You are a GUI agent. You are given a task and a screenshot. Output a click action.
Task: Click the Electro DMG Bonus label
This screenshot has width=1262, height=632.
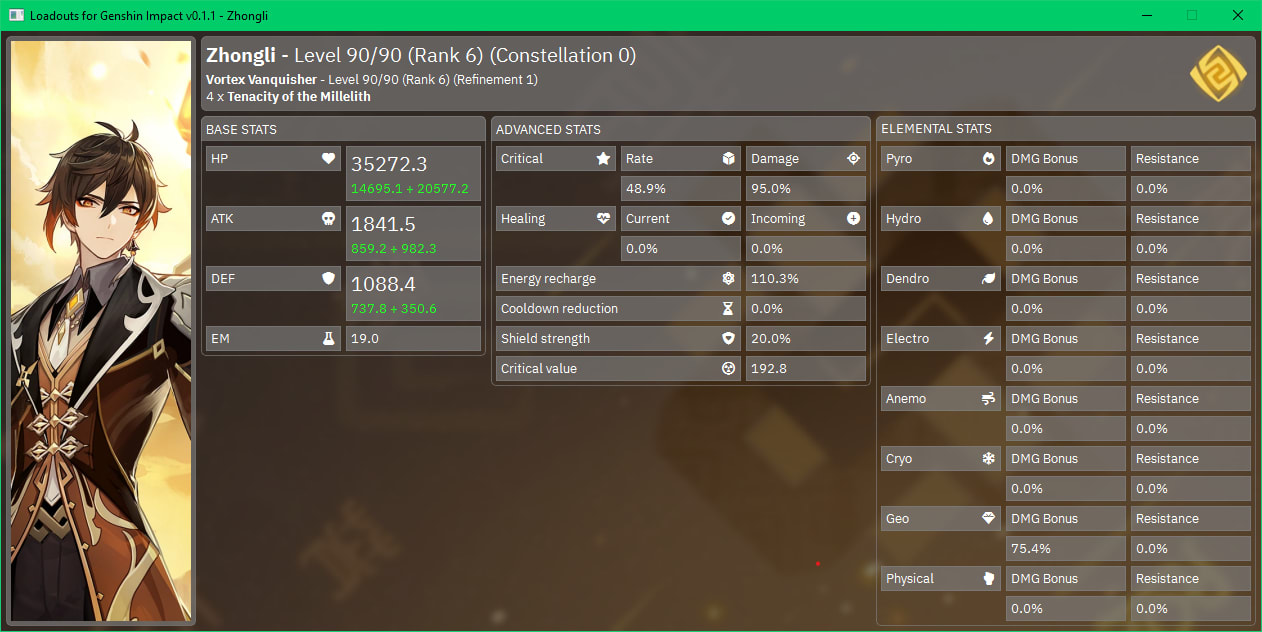[1066, 339]
